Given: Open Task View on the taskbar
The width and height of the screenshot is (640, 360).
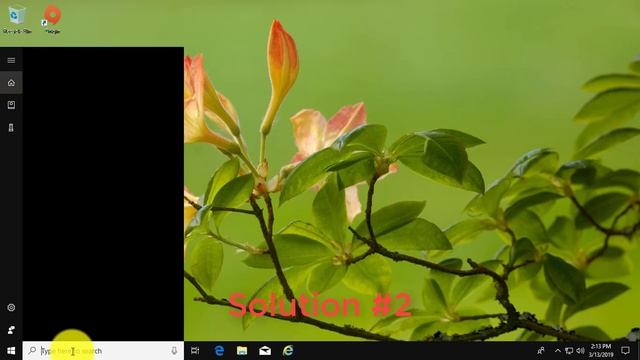Looking at the screenshot, I should coord(196,351).
